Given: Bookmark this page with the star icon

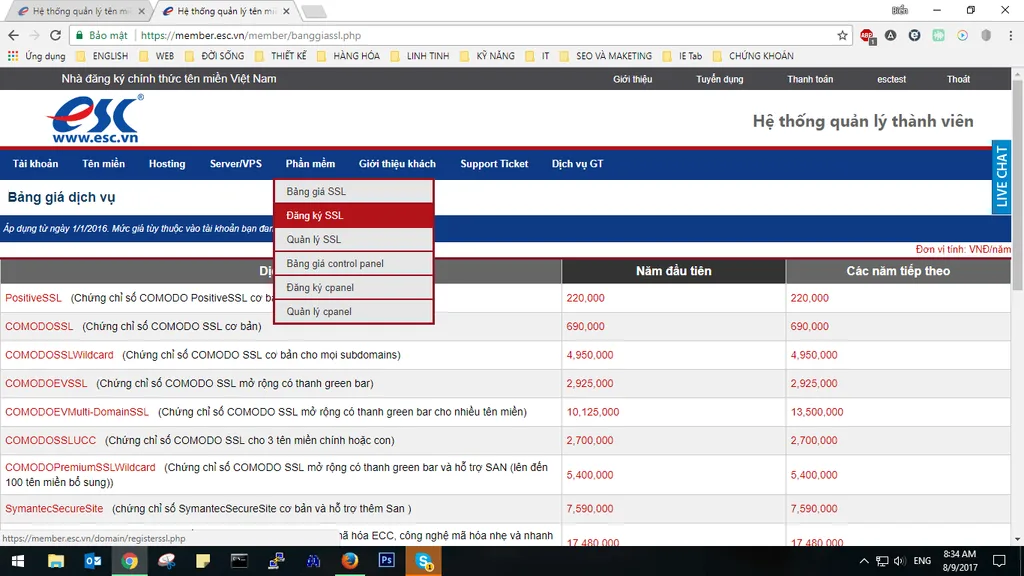Looking at the screenshot, I should (842, 35).
